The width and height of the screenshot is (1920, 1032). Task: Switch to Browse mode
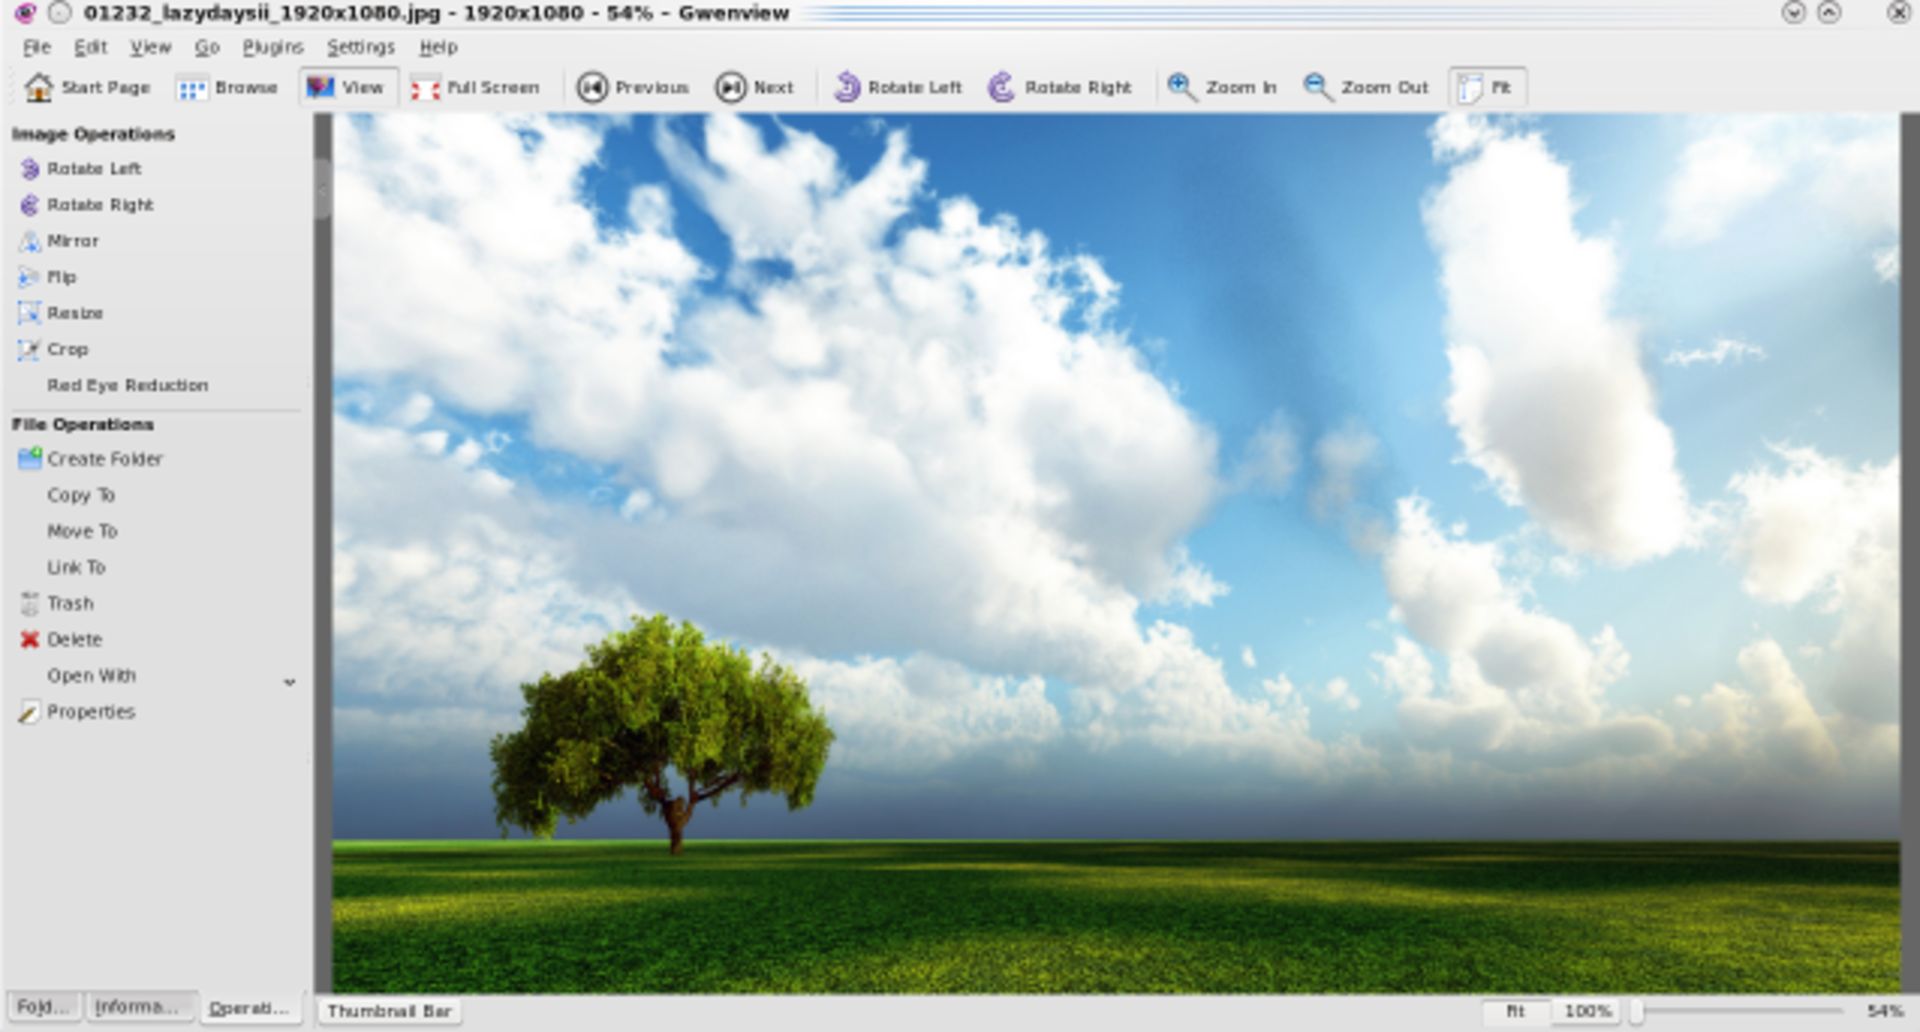pyautogui.click(x=228, y=87)
